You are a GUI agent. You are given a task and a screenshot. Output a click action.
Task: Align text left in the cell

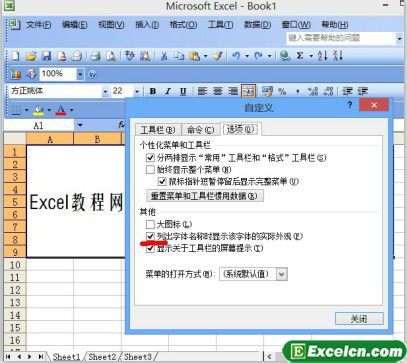202,91
